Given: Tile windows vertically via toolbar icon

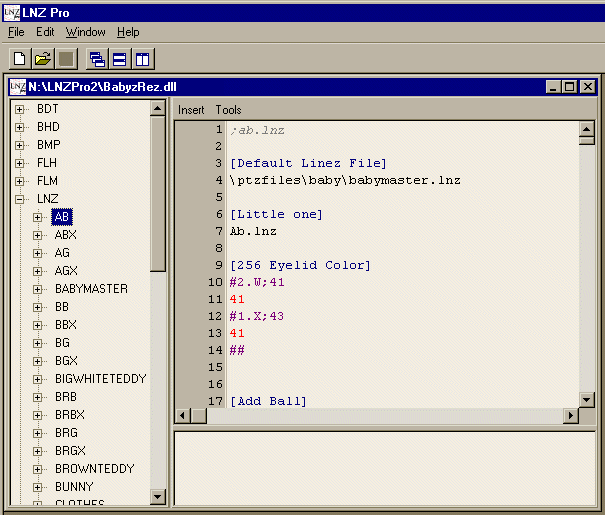Looking at the screenshot, I should (143, 59).
